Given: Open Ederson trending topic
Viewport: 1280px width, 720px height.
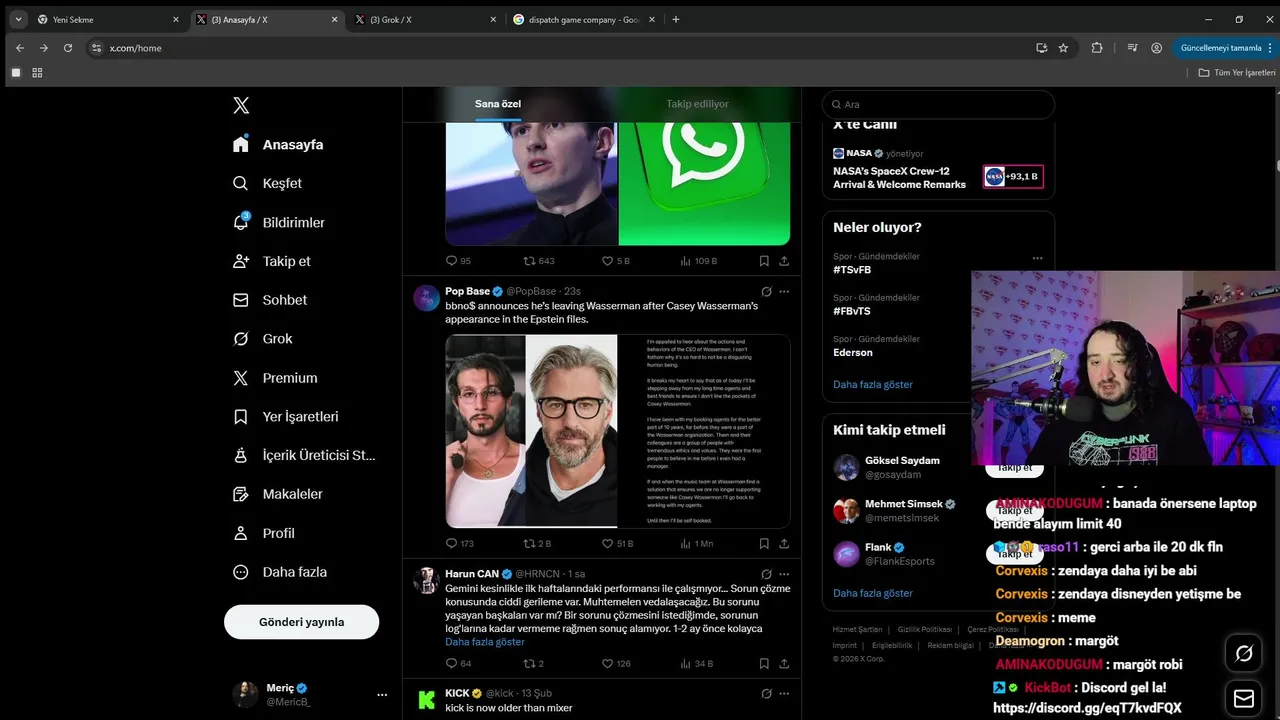Looking at the screenshot, I should [x=853, y=352].
